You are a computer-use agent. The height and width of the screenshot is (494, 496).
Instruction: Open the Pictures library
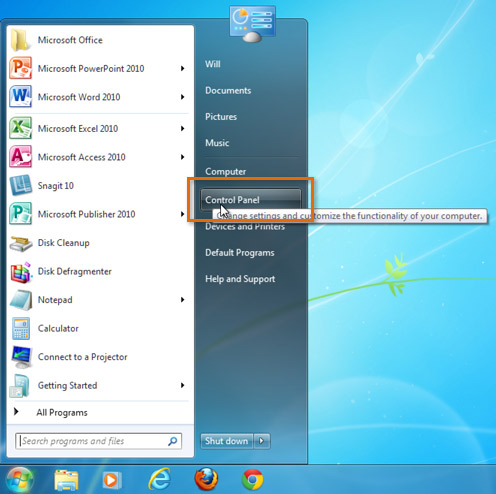click(x=221, y=117)
